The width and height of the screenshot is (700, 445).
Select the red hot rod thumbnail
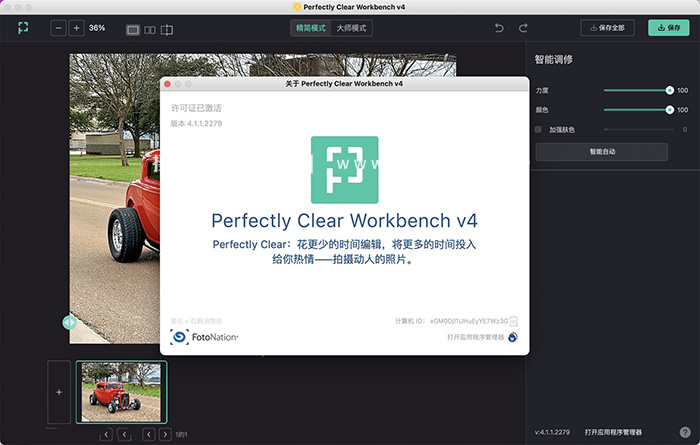point(121,392)
